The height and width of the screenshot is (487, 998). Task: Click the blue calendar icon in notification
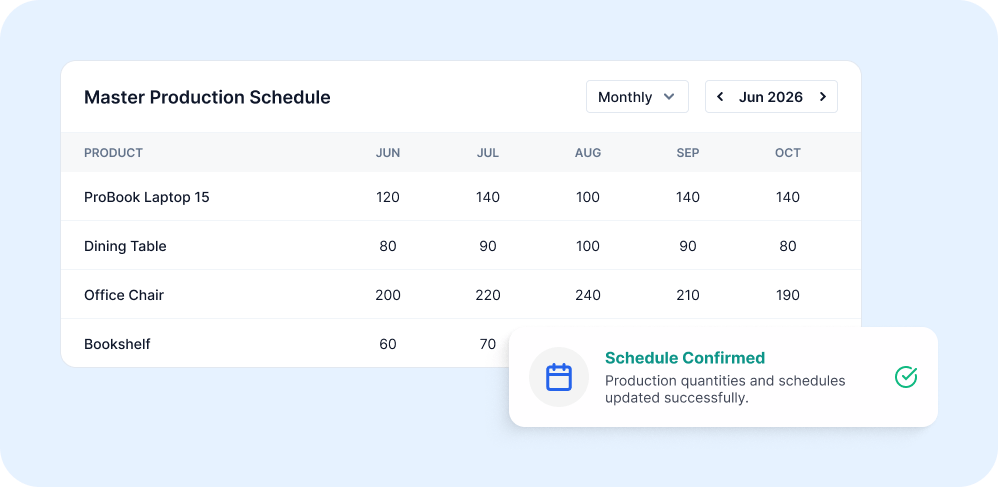tap(559, 377)
